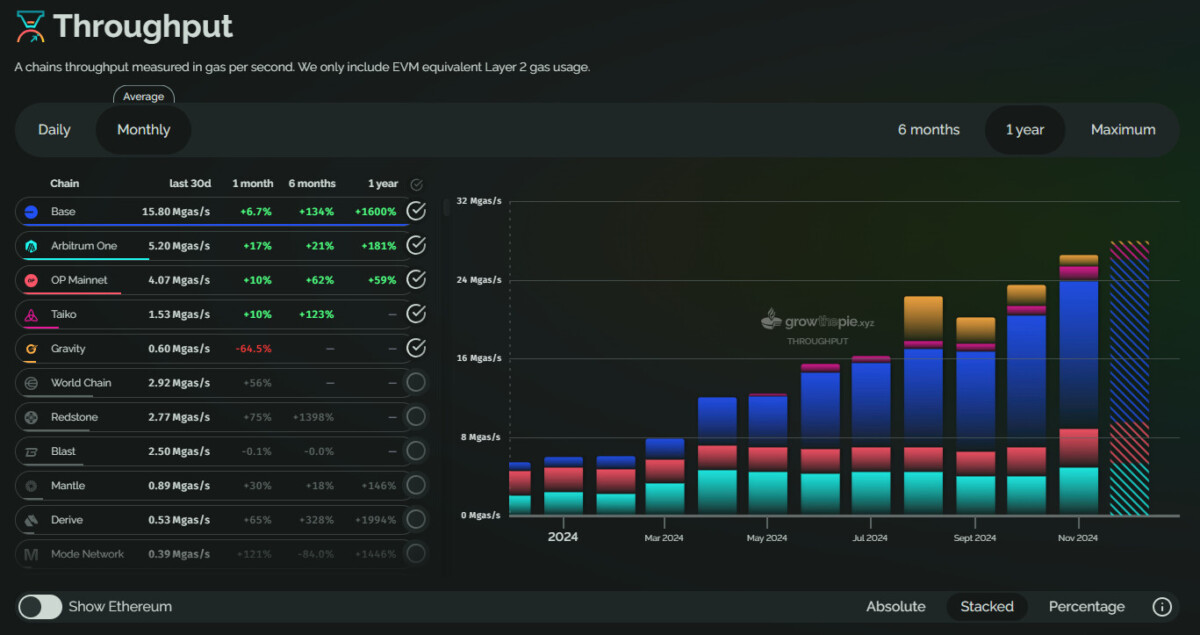Select the 6 months timespan
This screenshot has height=635, width=1200.
(929, 130)
